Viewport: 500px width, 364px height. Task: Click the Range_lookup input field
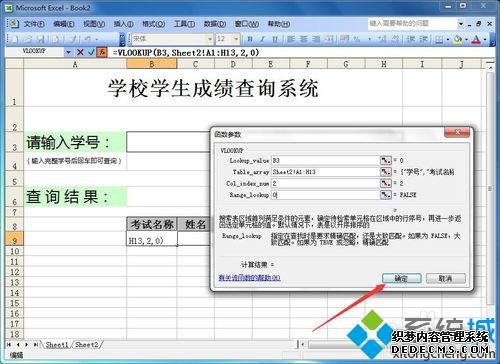(325, 194)
